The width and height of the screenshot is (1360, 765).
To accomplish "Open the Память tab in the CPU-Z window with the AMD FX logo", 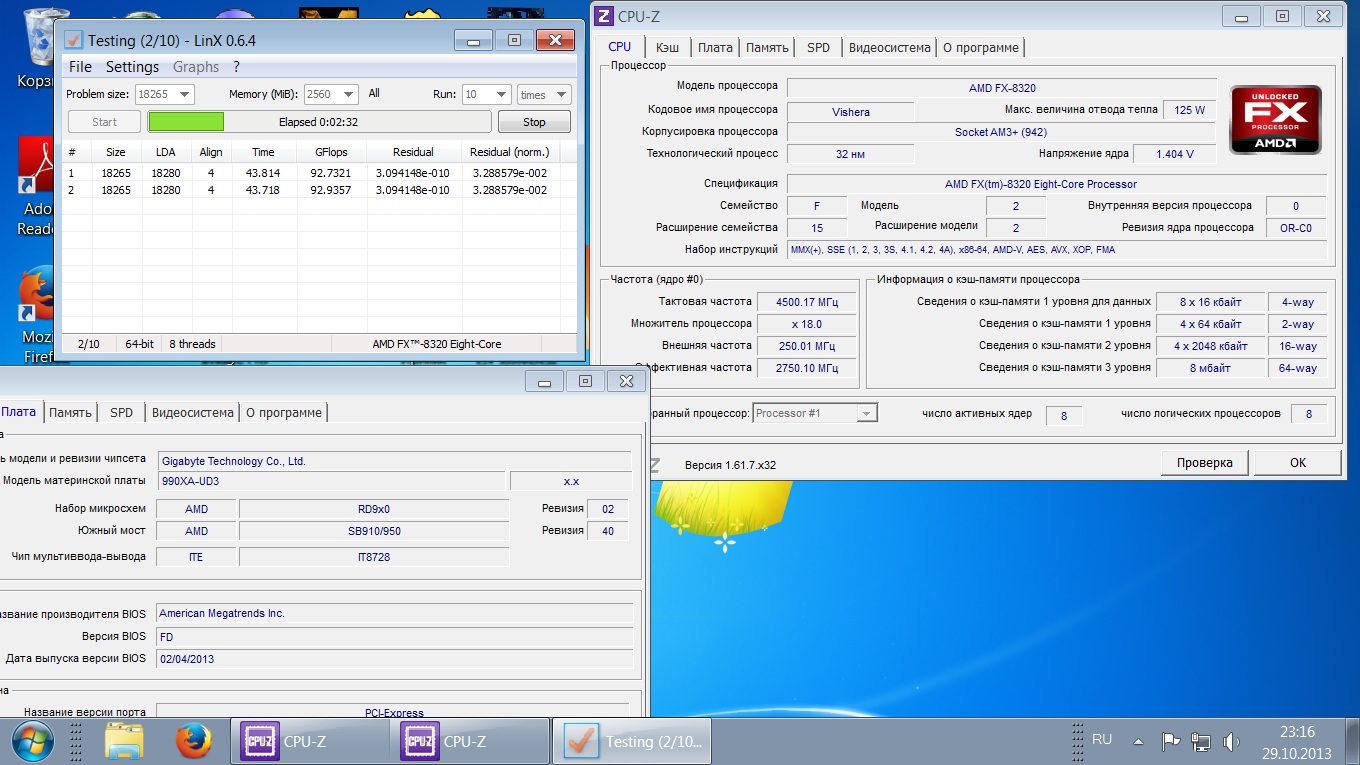I will tap(767, 47).
